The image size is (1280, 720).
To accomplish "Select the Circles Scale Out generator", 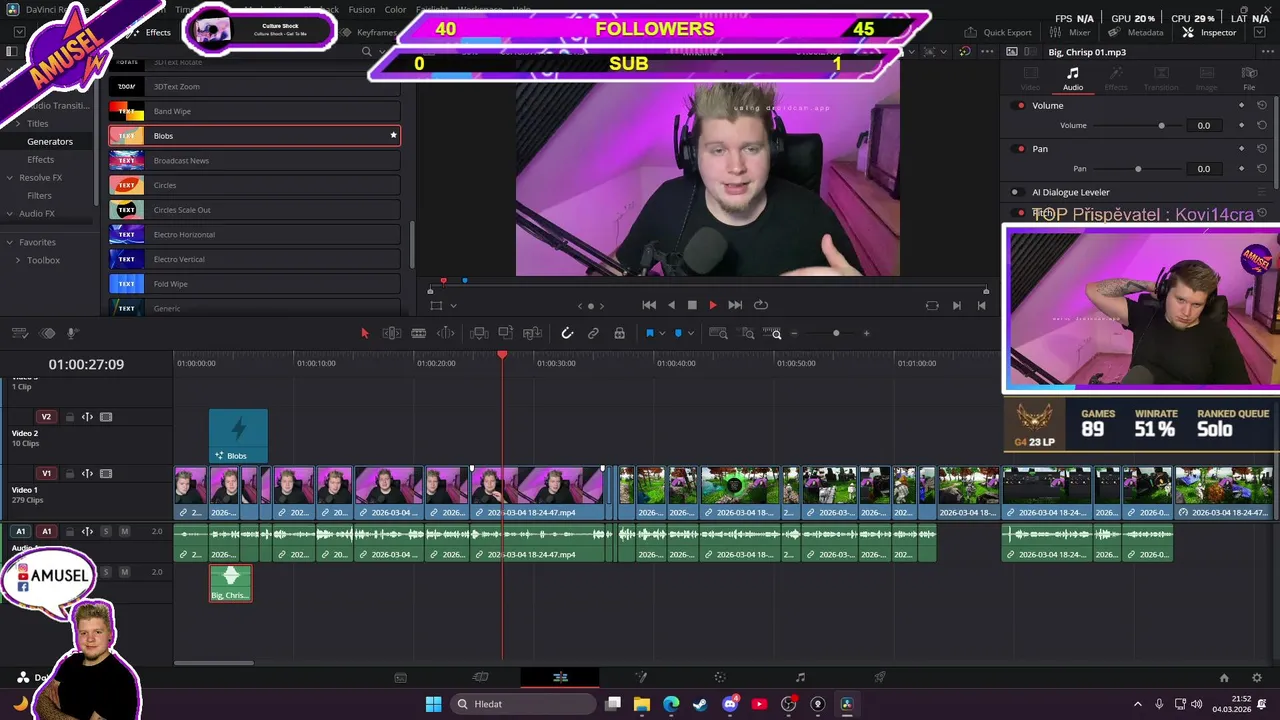I will [x=254, y=210].
